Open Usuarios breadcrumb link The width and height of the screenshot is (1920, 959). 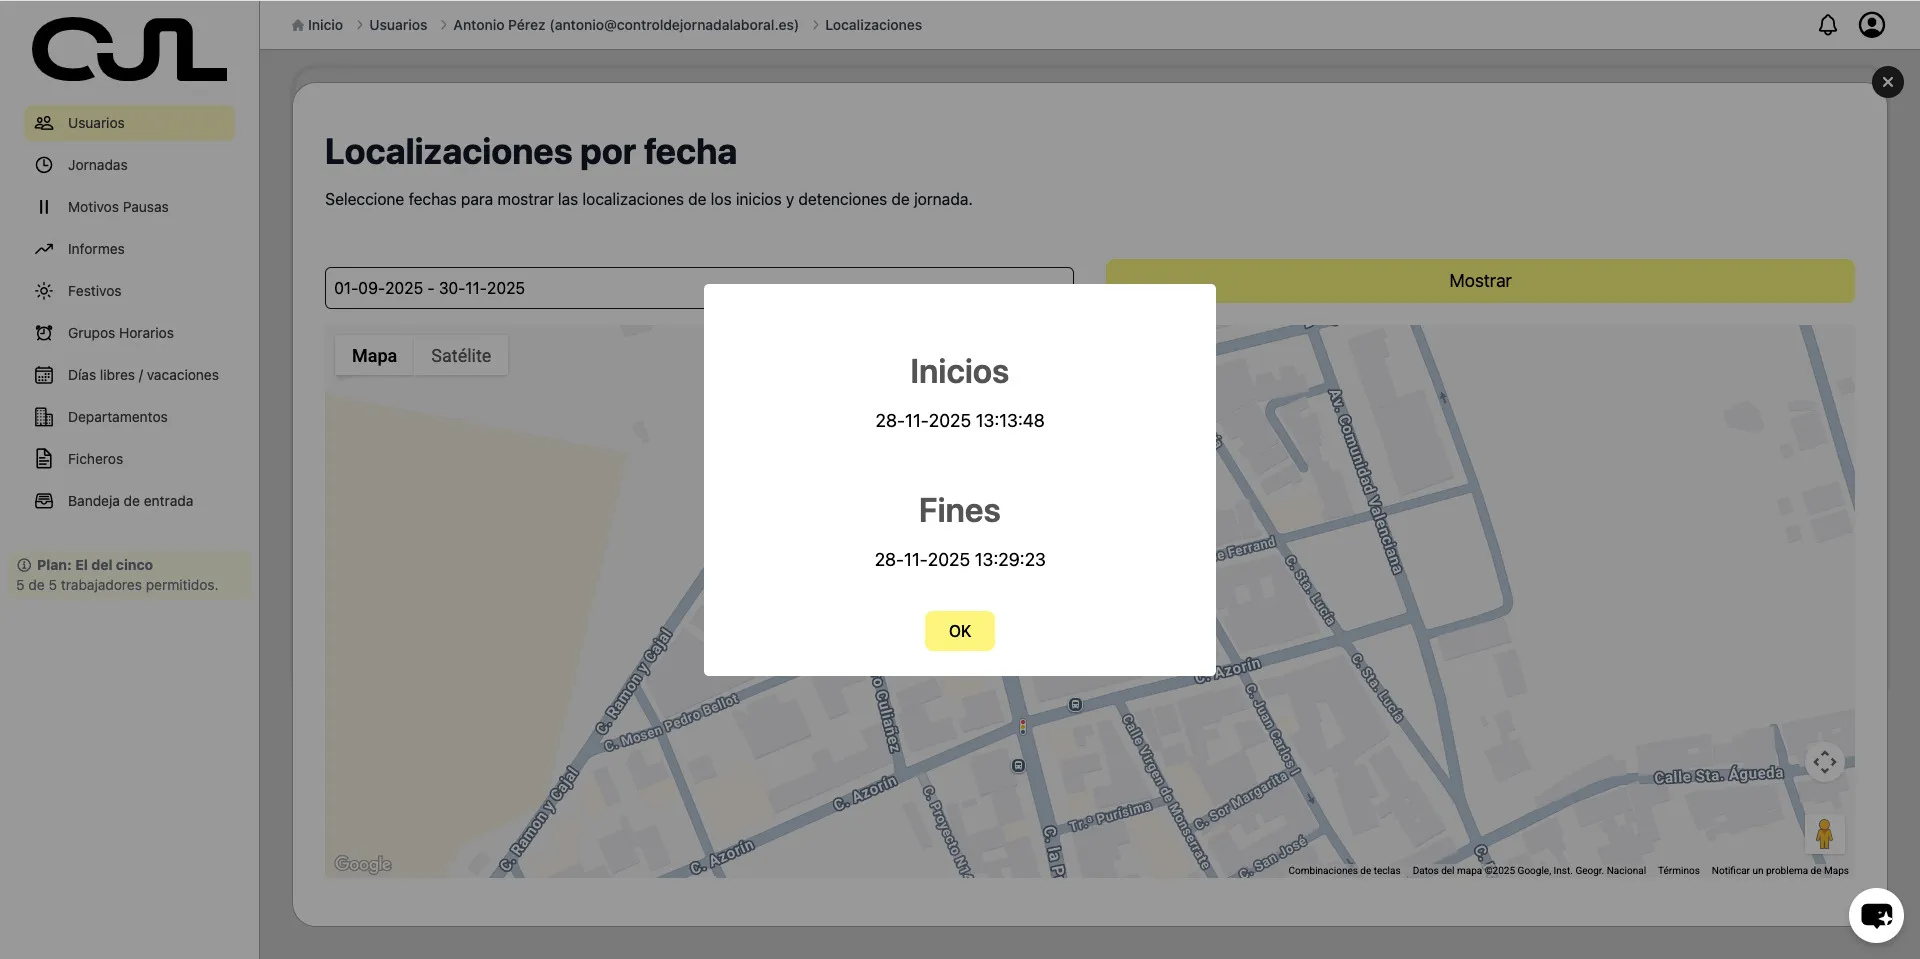[397, 25]
